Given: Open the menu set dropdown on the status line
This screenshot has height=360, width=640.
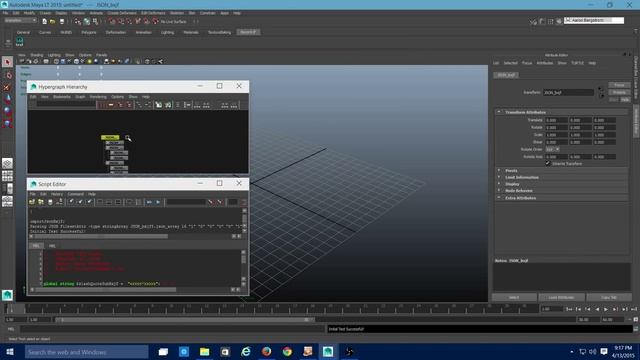Looking at the screenshot, I should point(20,20).
